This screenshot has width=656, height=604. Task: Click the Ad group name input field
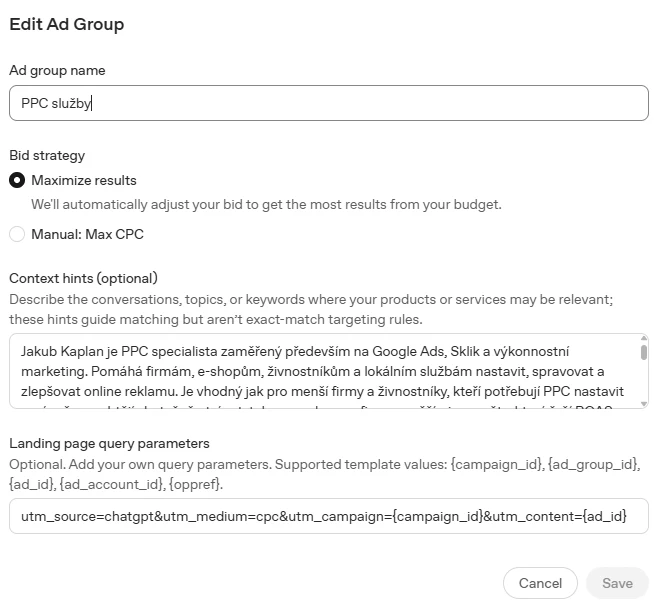tap(328, 103)
